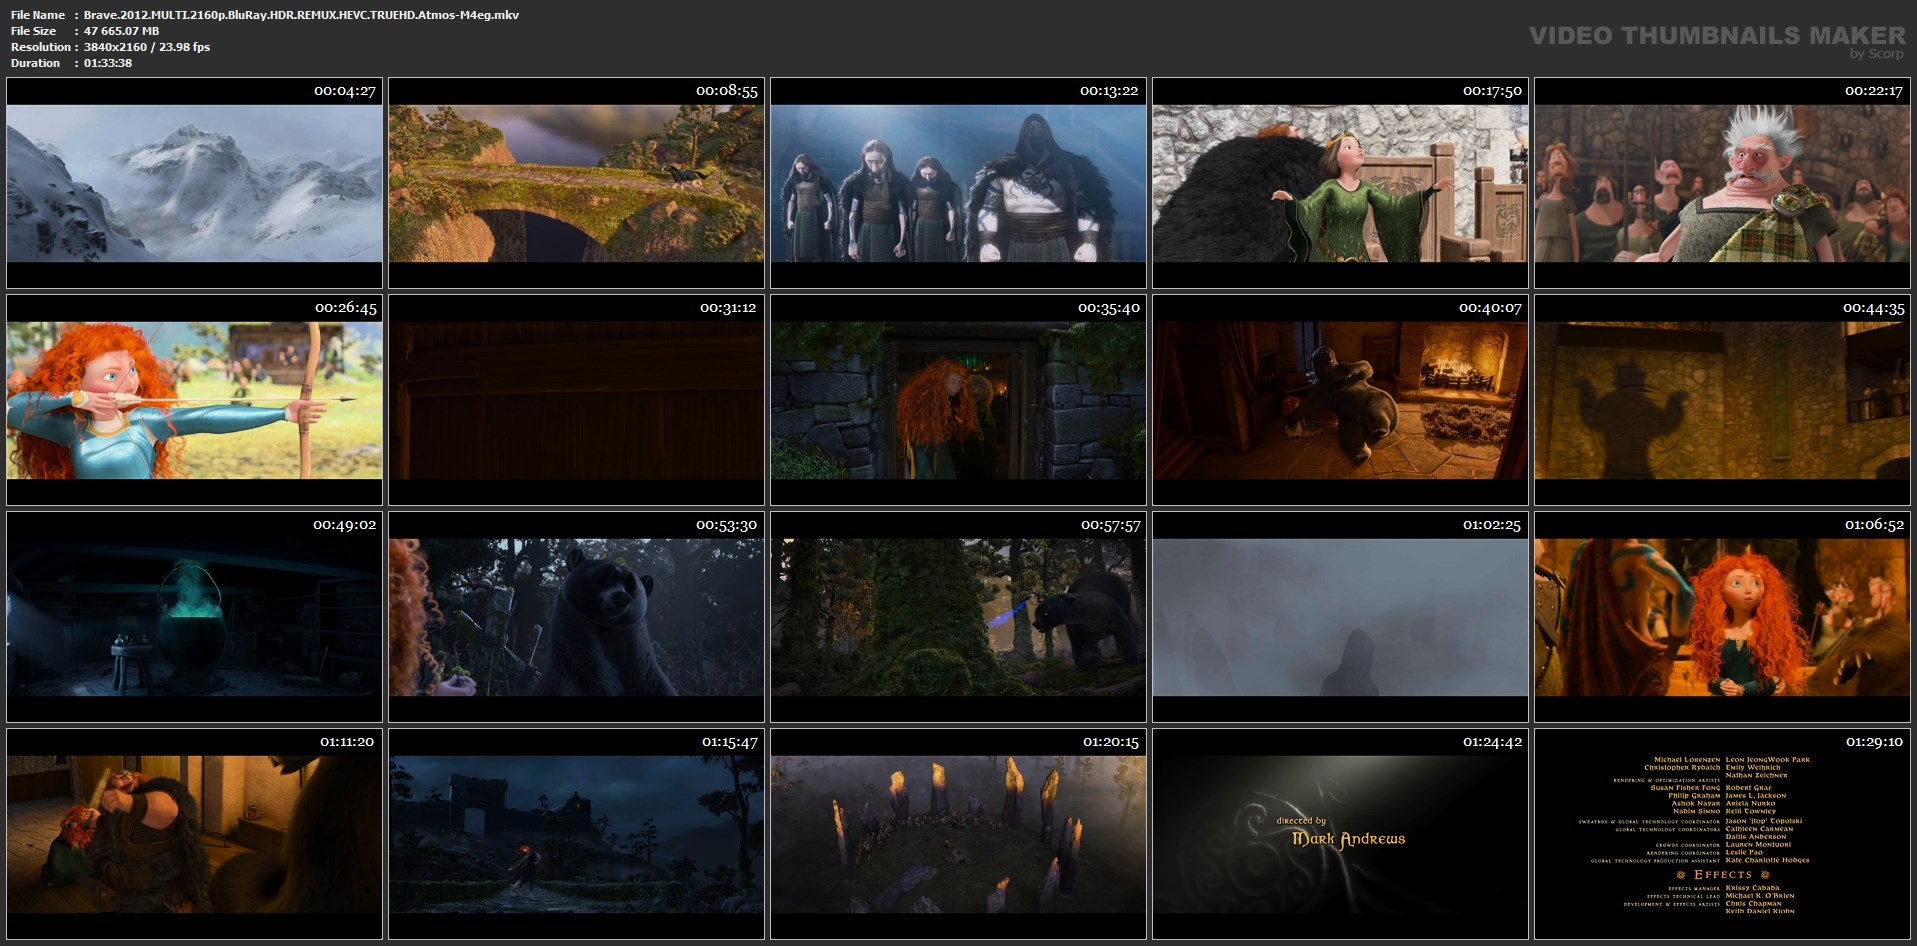Click the Brave mkv file name text
Screen dimensions: 1917x946
coord(301,15)
